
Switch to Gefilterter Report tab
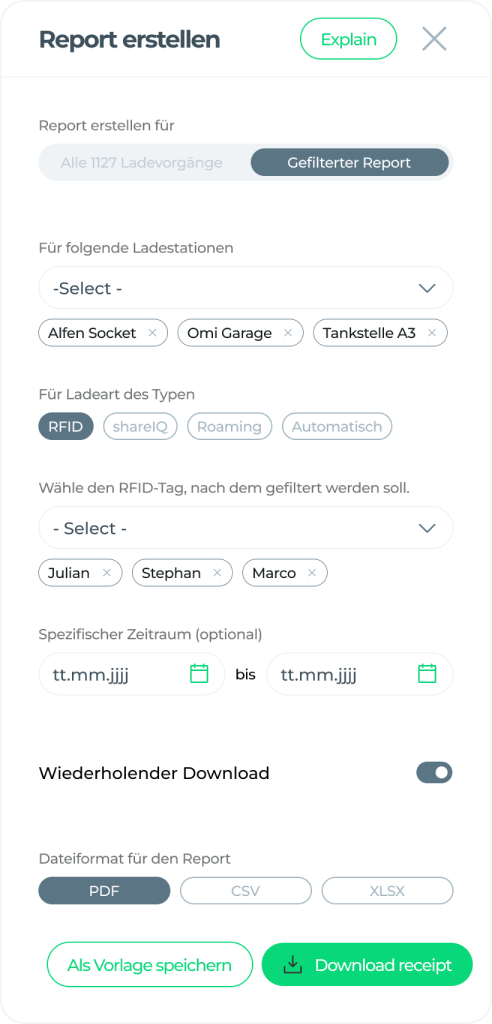pos(350,163)
